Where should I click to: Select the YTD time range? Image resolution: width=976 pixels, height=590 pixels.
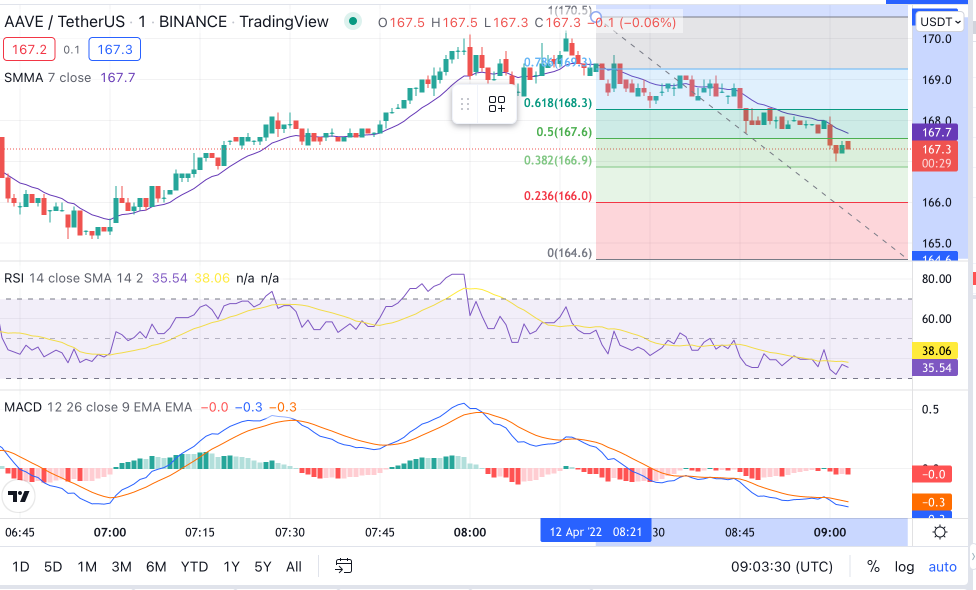pyautogui.click(x=194, y=566)
